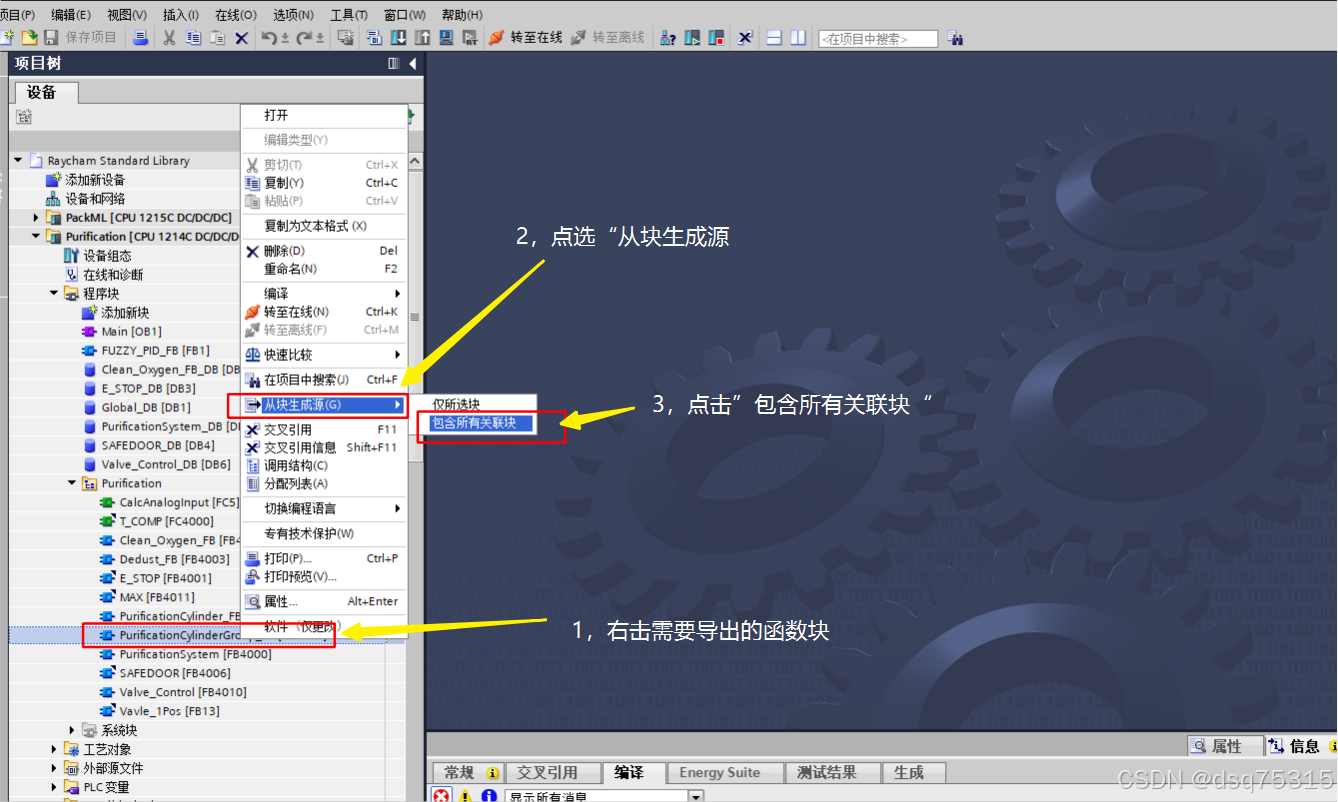This screenshot has height=802, width=1338.
Task: Split editor space horizontally icon
Action: [773, 38]
